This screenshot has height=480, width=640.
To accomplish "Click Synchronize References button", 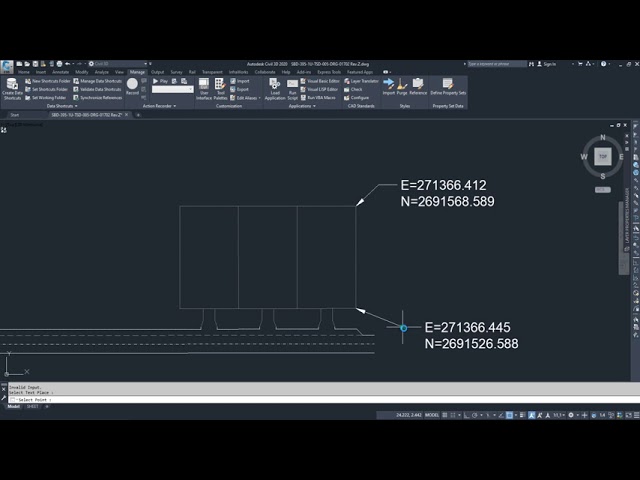I will (x=98, y=98).
